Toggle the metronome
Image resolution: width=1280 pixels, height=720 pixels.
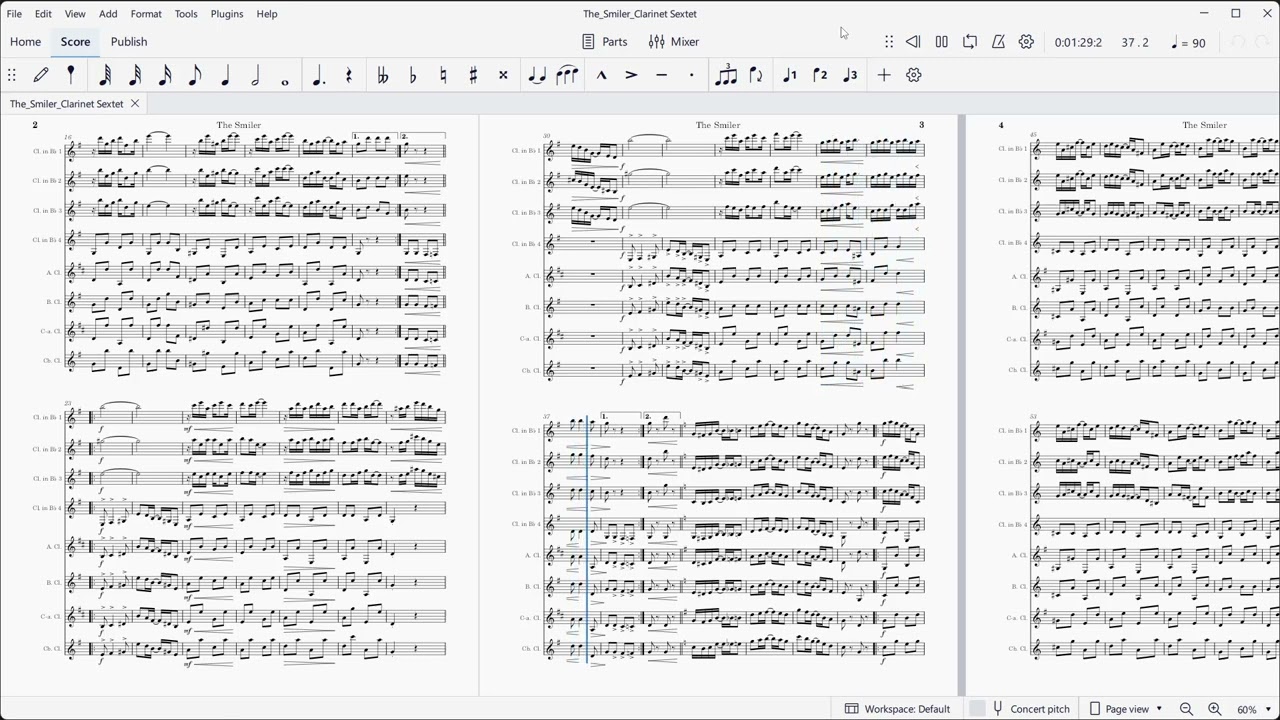click(x=998, y=42)
